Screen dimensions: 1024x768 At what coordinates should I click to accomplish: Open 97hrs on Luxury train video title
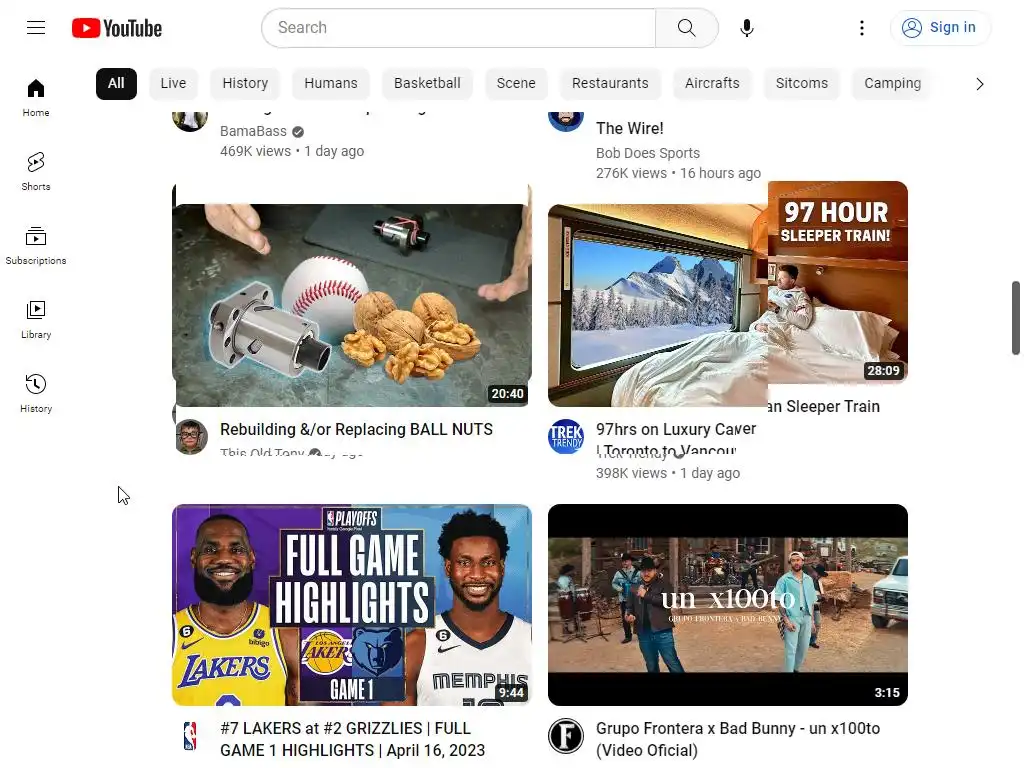[x=676, y=439]
